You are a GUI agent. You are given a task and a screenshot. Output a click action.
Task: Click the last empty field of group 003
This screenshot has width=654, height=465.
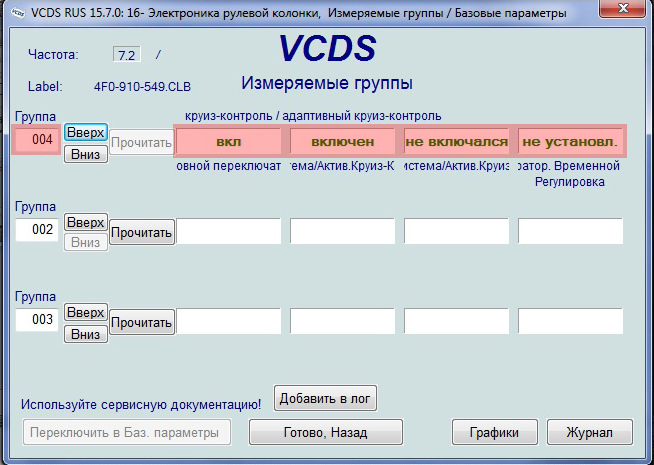click(x=570, y=321)
